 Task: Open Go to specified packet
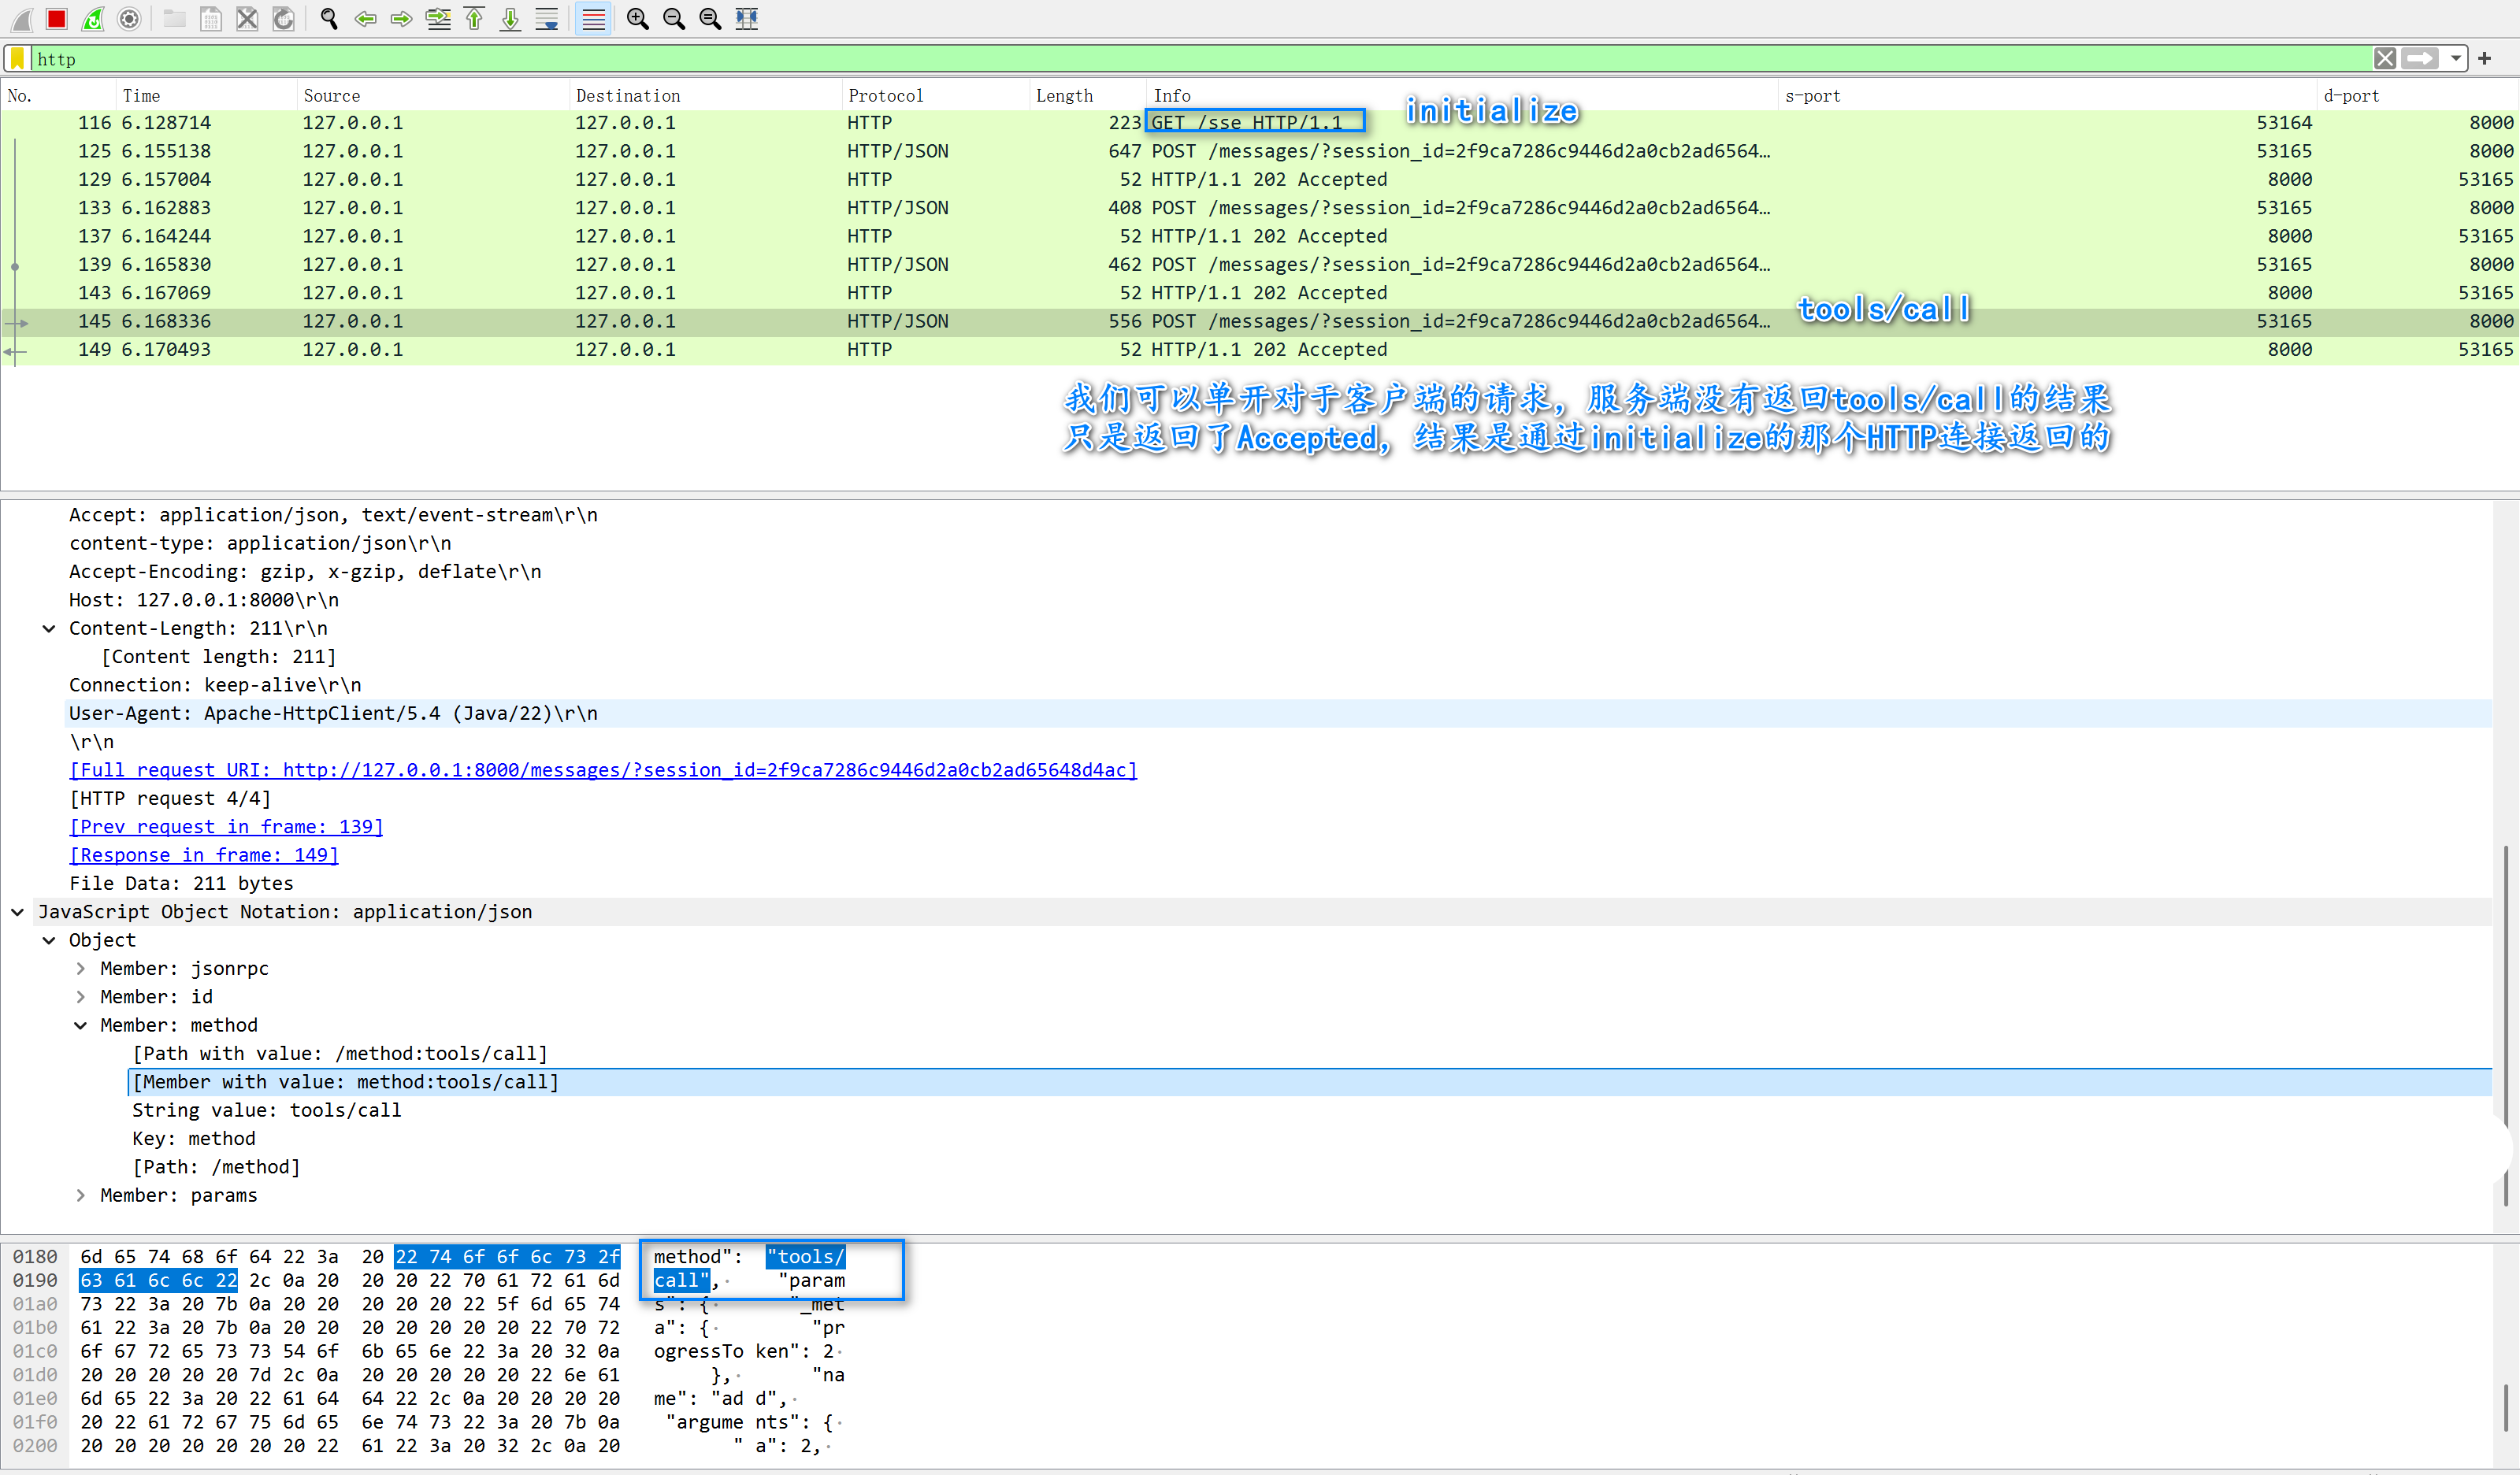(x=438, y=19)
